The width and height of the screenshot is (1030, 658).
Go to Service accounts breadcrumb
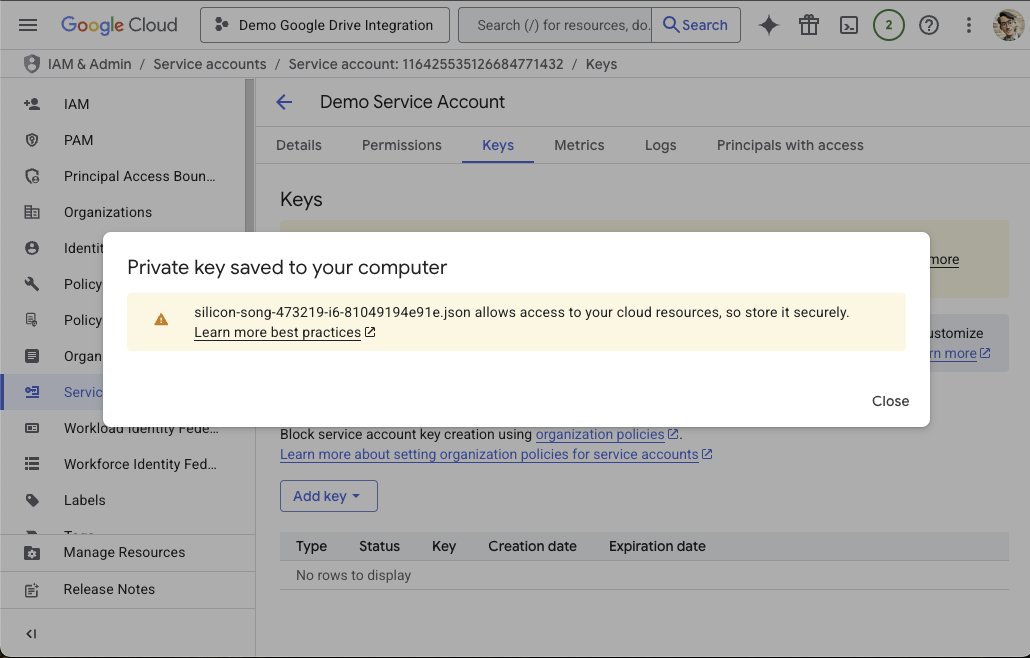pyautogui.click(x=210, y=64)
